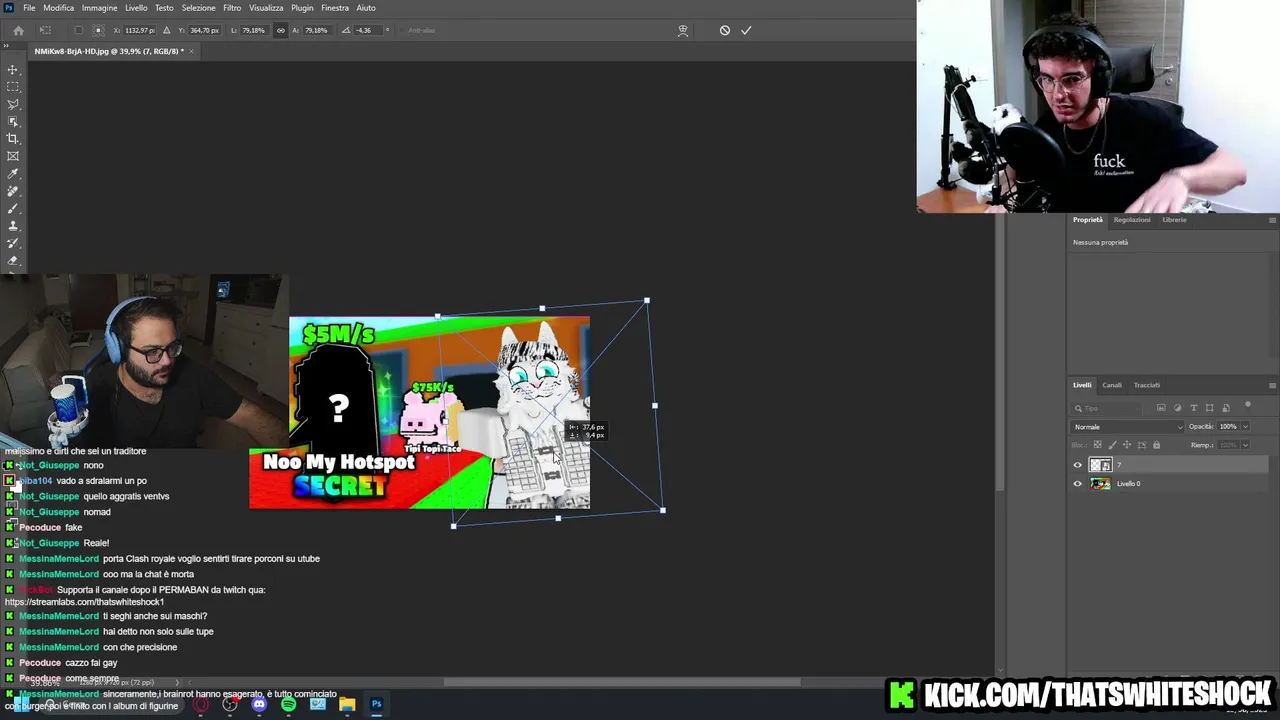The width and height of the screenshot is (1280, 720).
Task: Toggle the reference point checkbox
Action: pos(79,30)
